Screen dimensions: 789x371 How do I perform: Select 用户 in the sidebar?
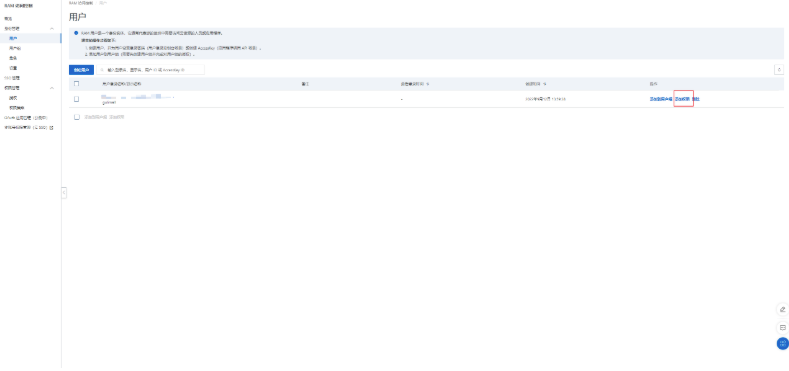tap(13, 38)
